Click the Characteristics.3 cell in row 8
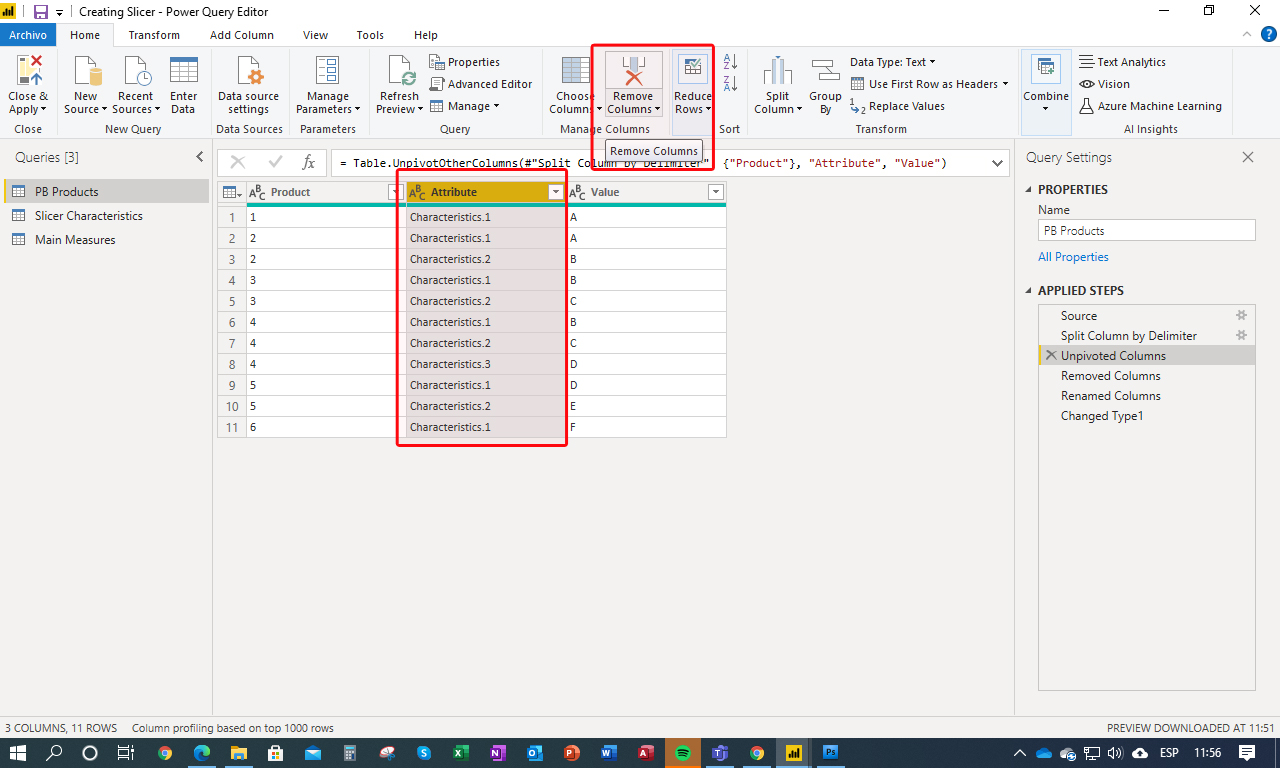The image size is (1280, 768). (x=486, y=364)
